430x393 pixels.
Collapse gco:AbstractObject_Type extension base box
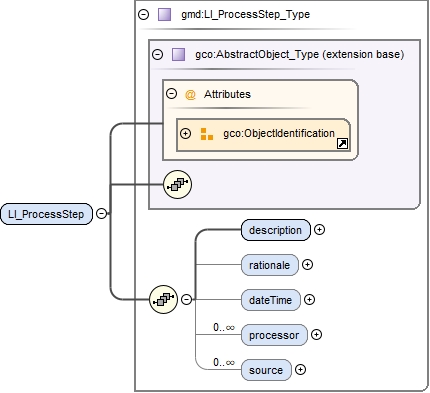pyautogui.click(x=157, y=54)
